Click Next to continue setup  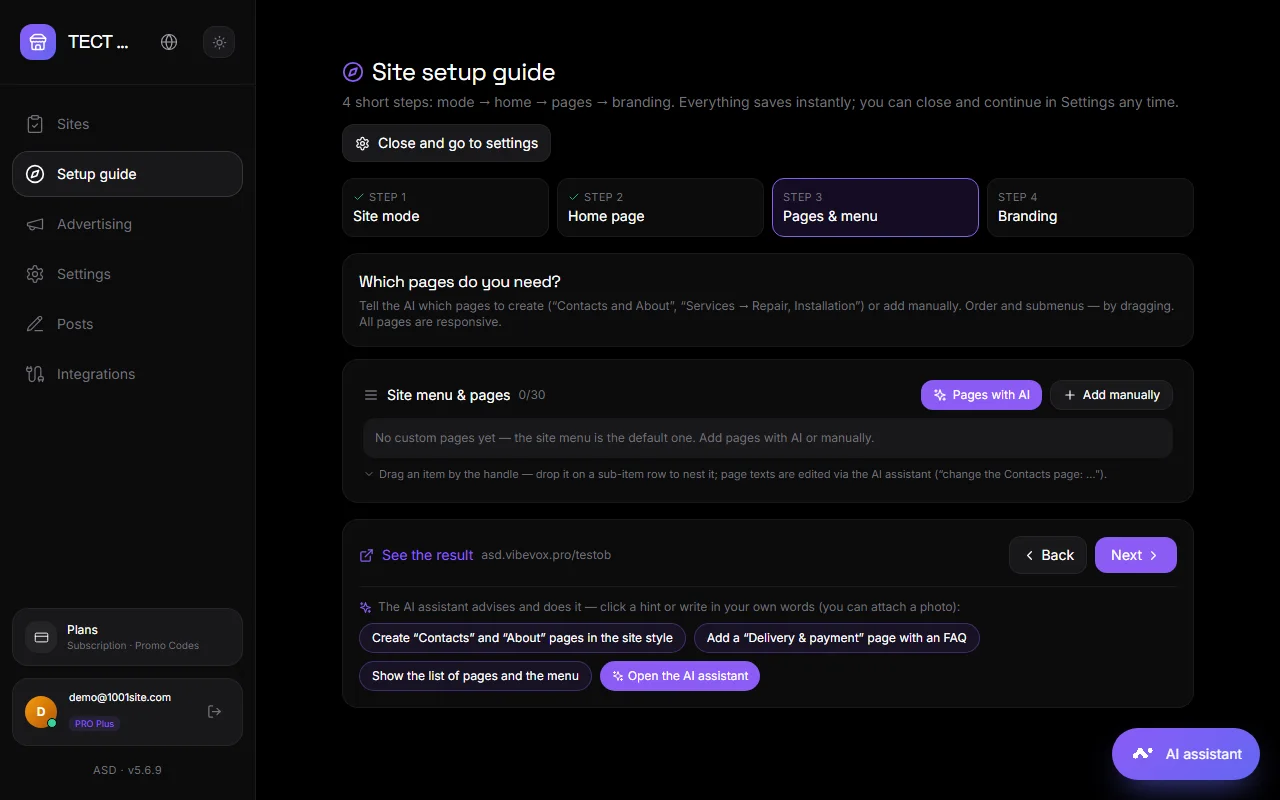[1136, 555]
